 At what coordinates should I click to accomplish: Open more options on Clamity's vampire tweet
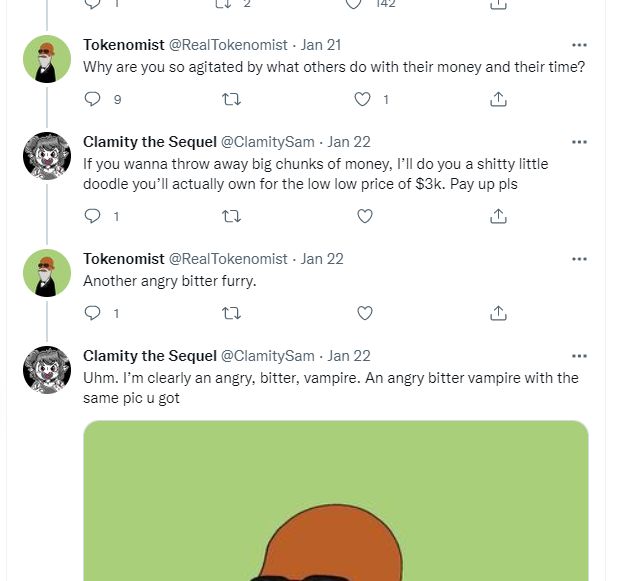[x=579, y=356]
